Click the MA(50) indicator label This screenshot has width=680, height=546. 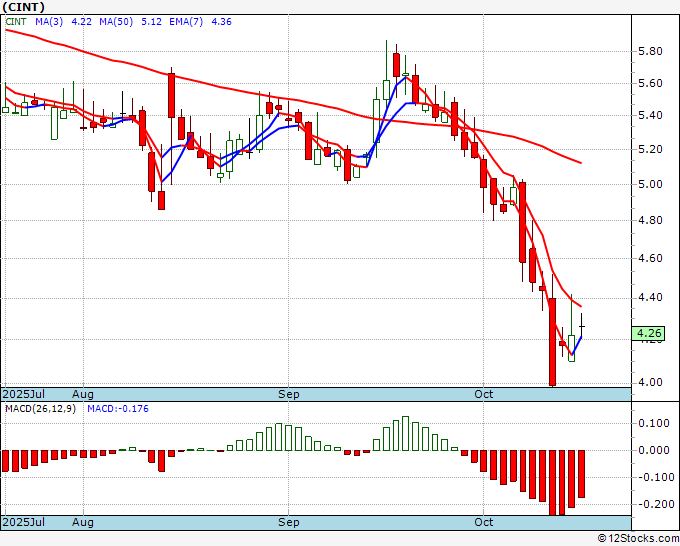tap(116, 22)
